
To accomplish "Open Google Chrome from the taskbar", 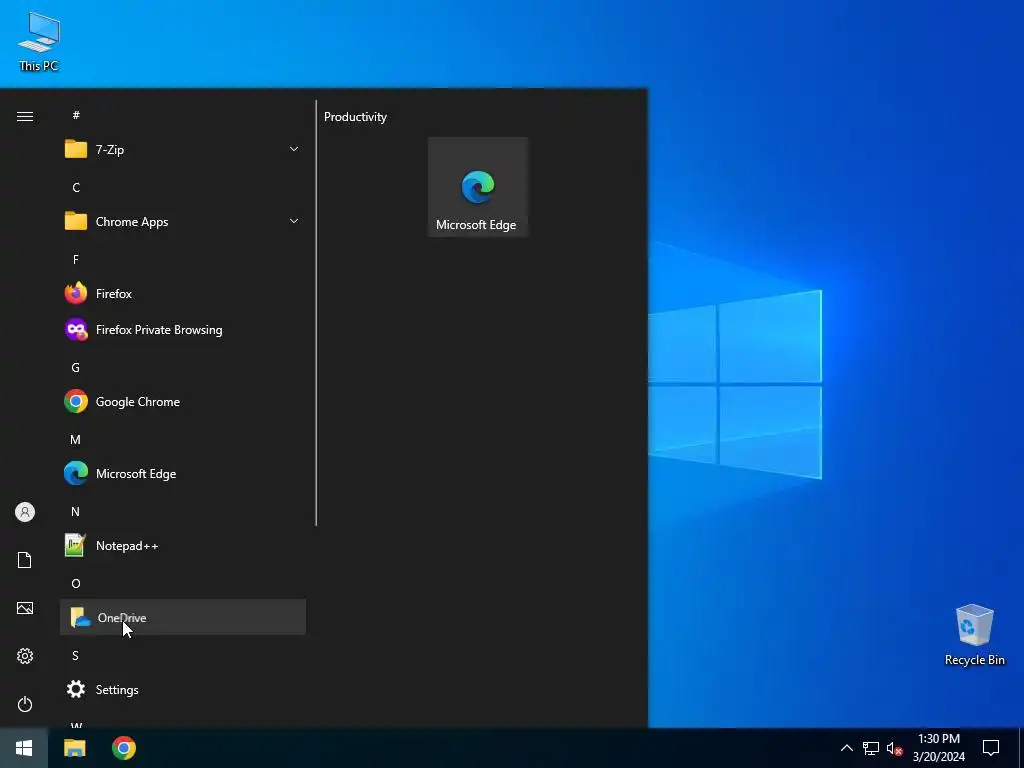I will [123, 748].
